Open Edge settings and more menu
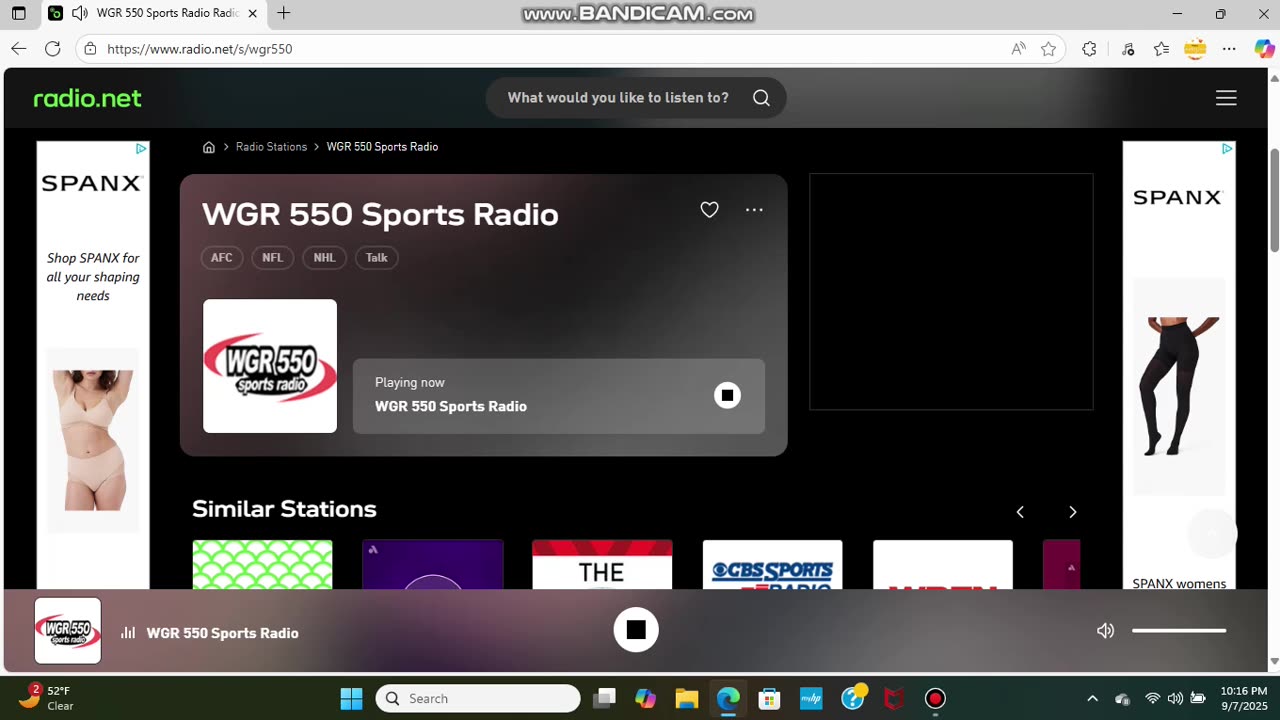This screenshot has height=720, width=1280. click(x=1229, y=49)
